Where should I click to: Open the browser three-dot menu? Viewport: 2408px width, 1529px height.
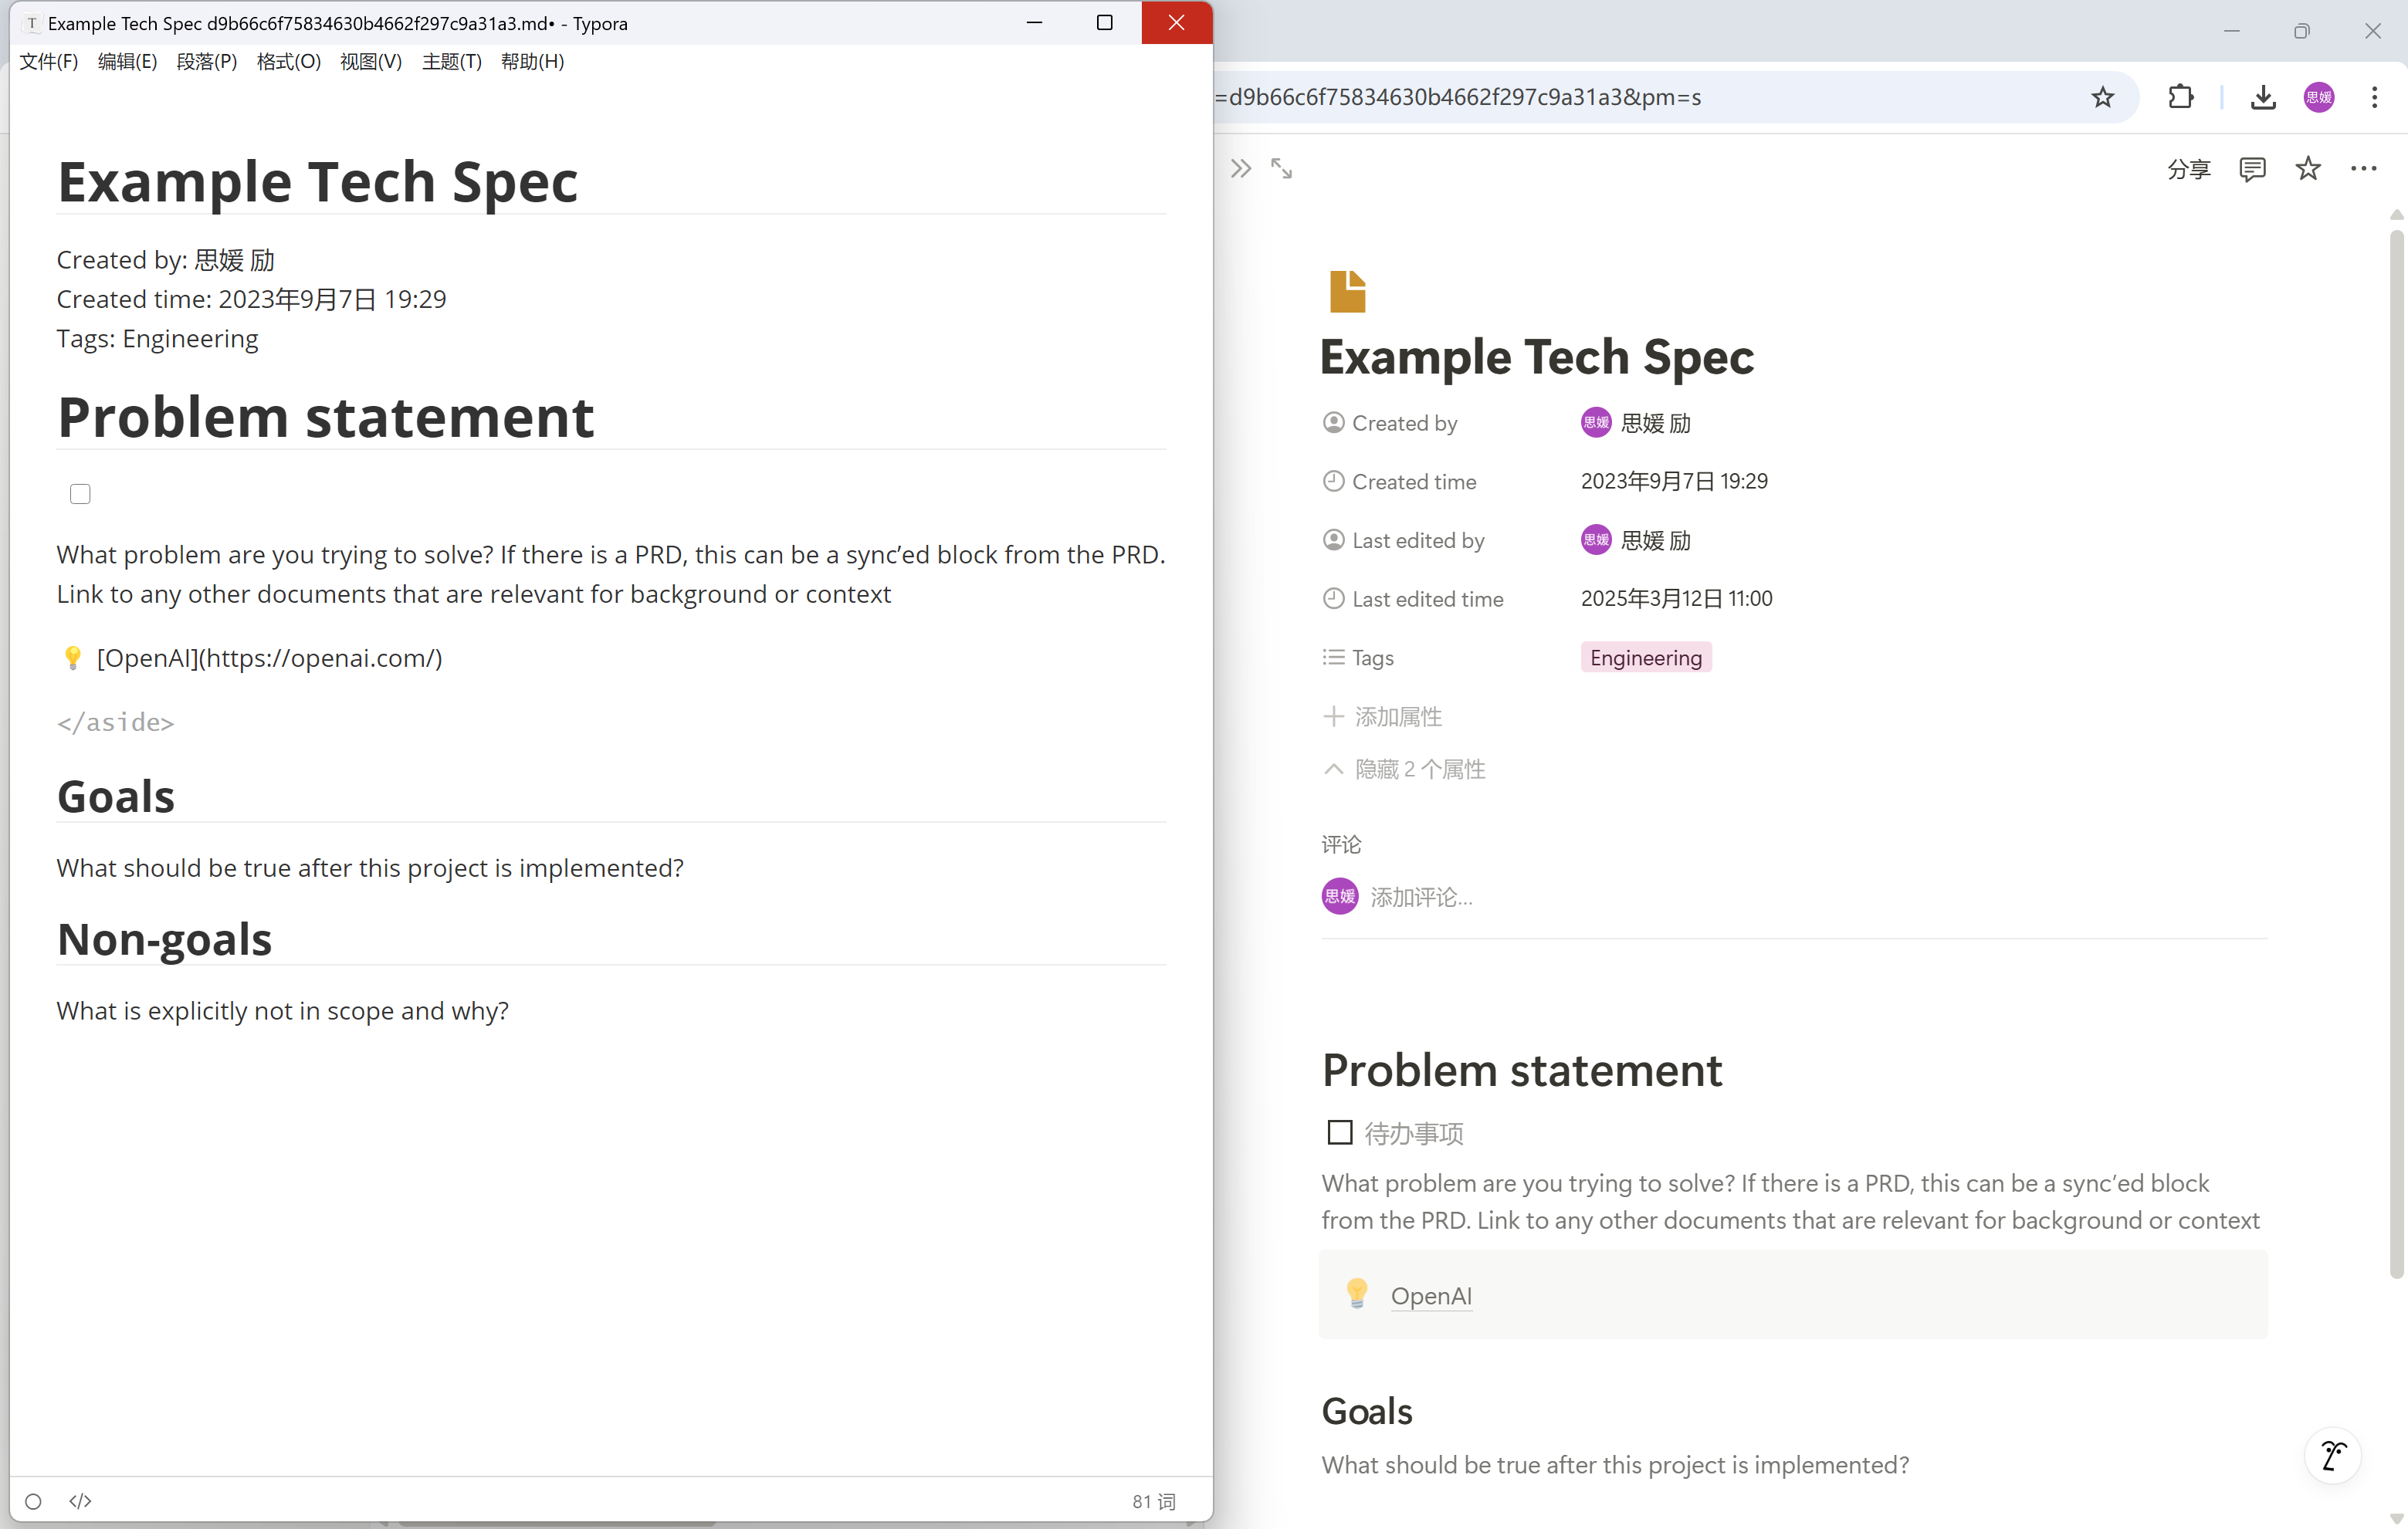point(2374,97)
